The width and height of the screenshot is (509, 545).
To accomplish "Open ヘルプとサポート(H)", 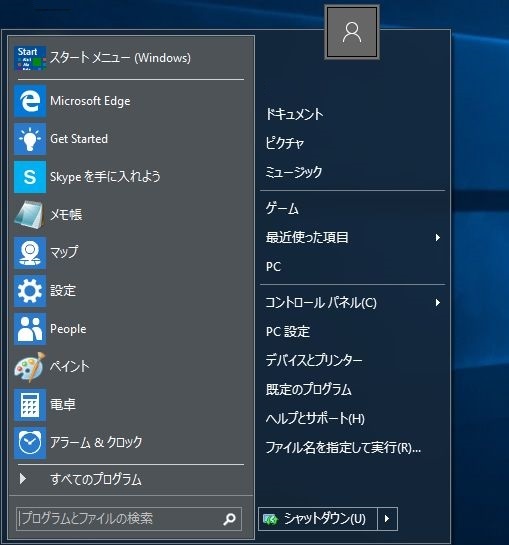I will click(x=315, y=418).
